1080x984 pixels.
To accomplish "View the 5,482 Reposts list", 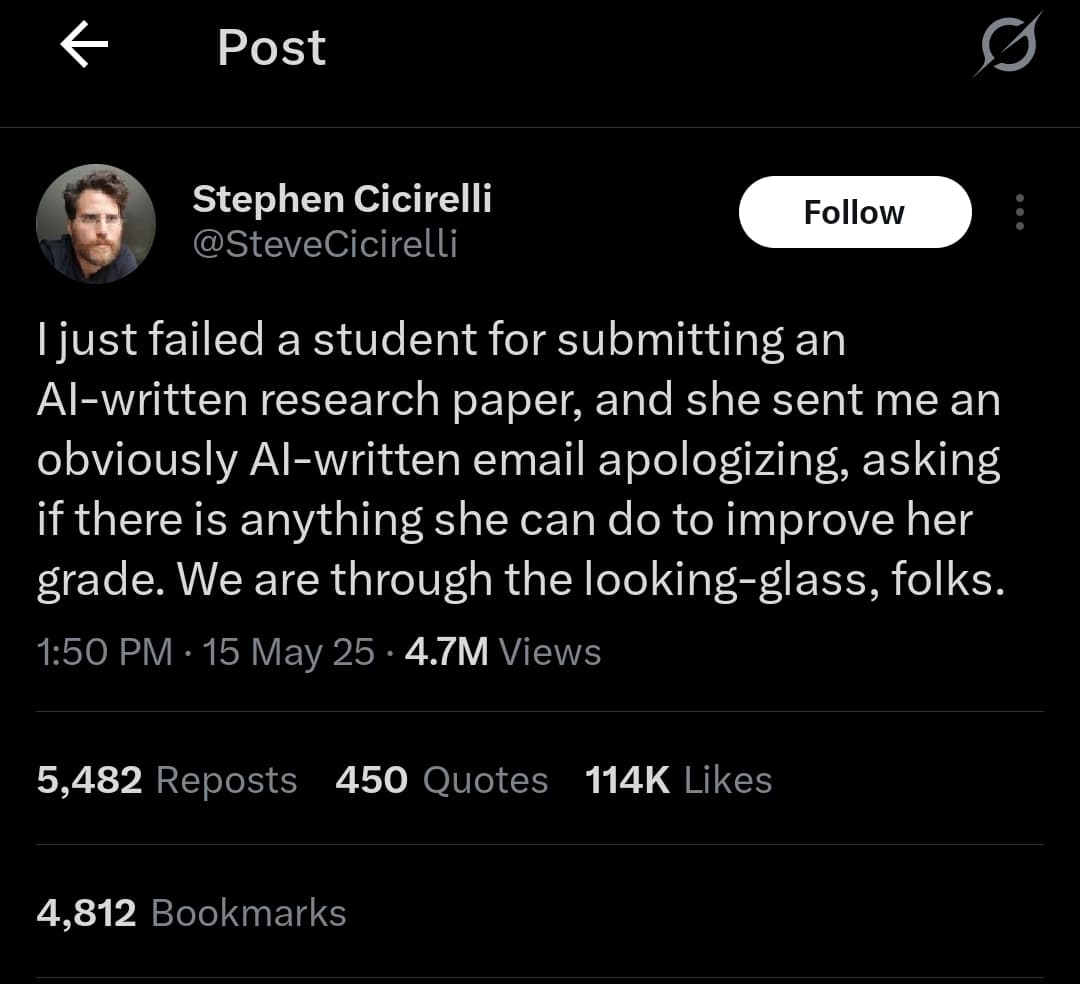I will 167,780.
